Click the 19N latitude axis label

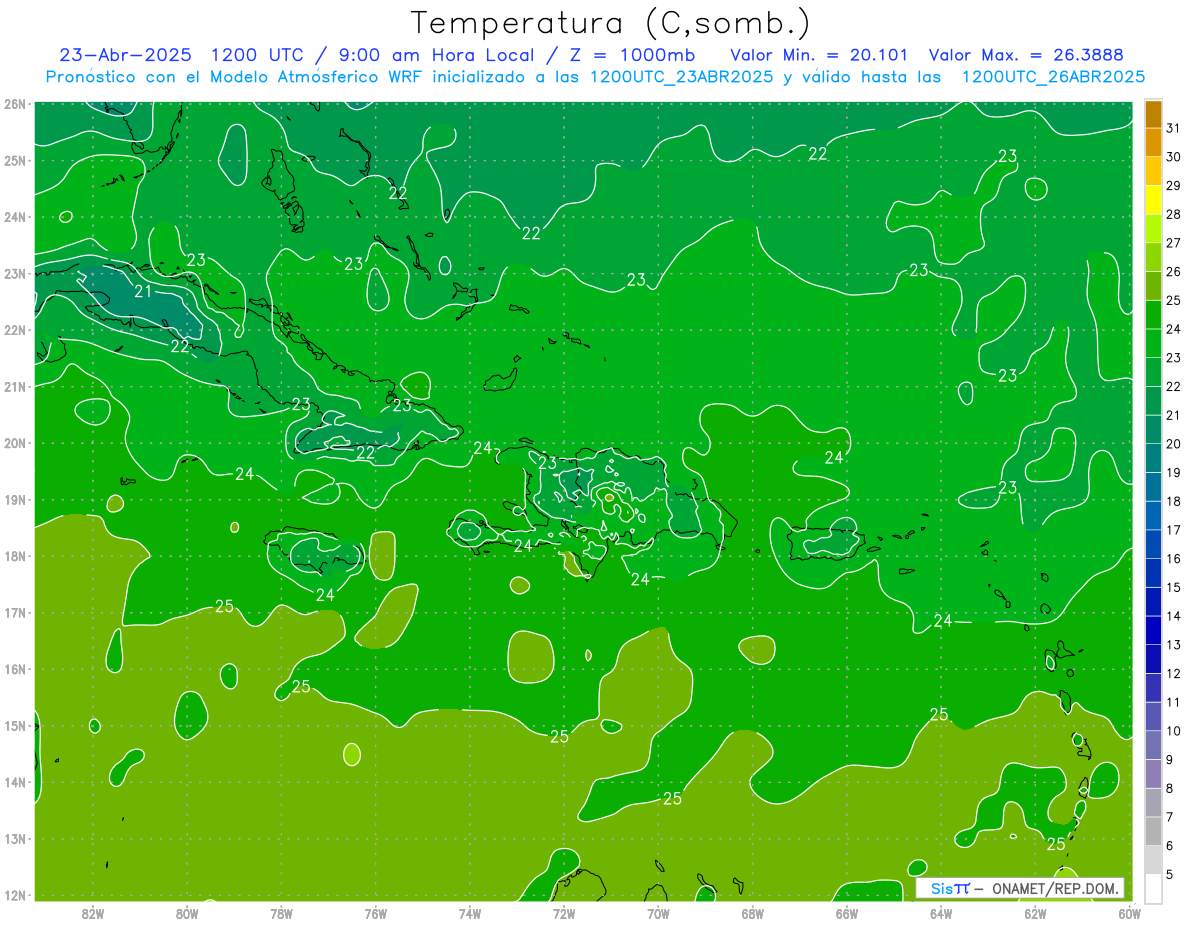[15, 499]
